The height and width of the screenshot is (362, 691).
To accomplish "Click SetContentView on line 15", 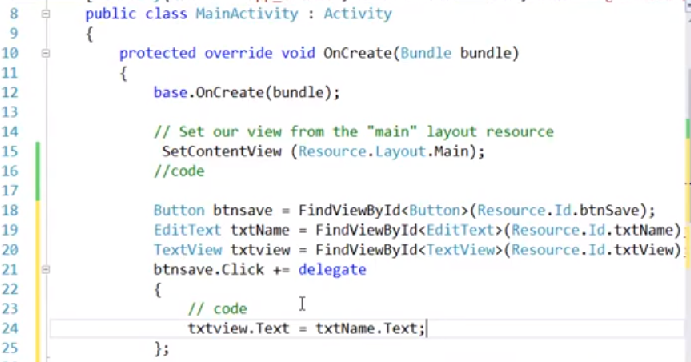I will pos(222,151).
